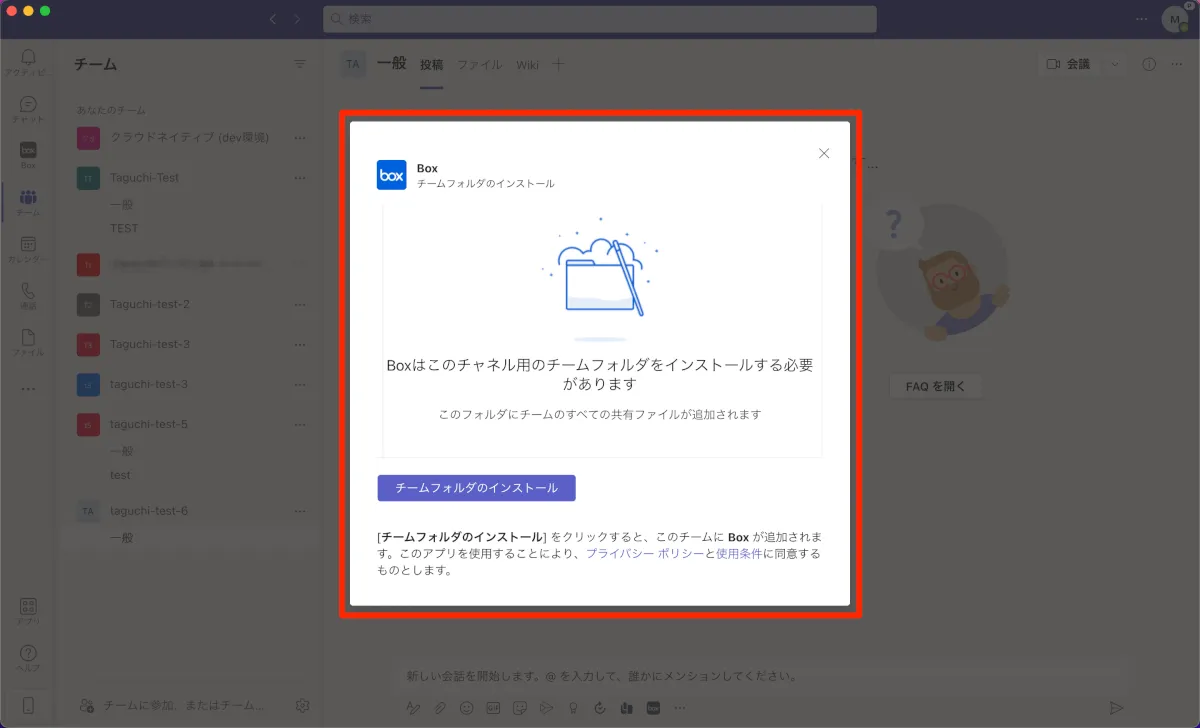Open channel more options ellipsis in header
The width and height of the screenshot is (1200, 728).
[x=1176, y=64]
